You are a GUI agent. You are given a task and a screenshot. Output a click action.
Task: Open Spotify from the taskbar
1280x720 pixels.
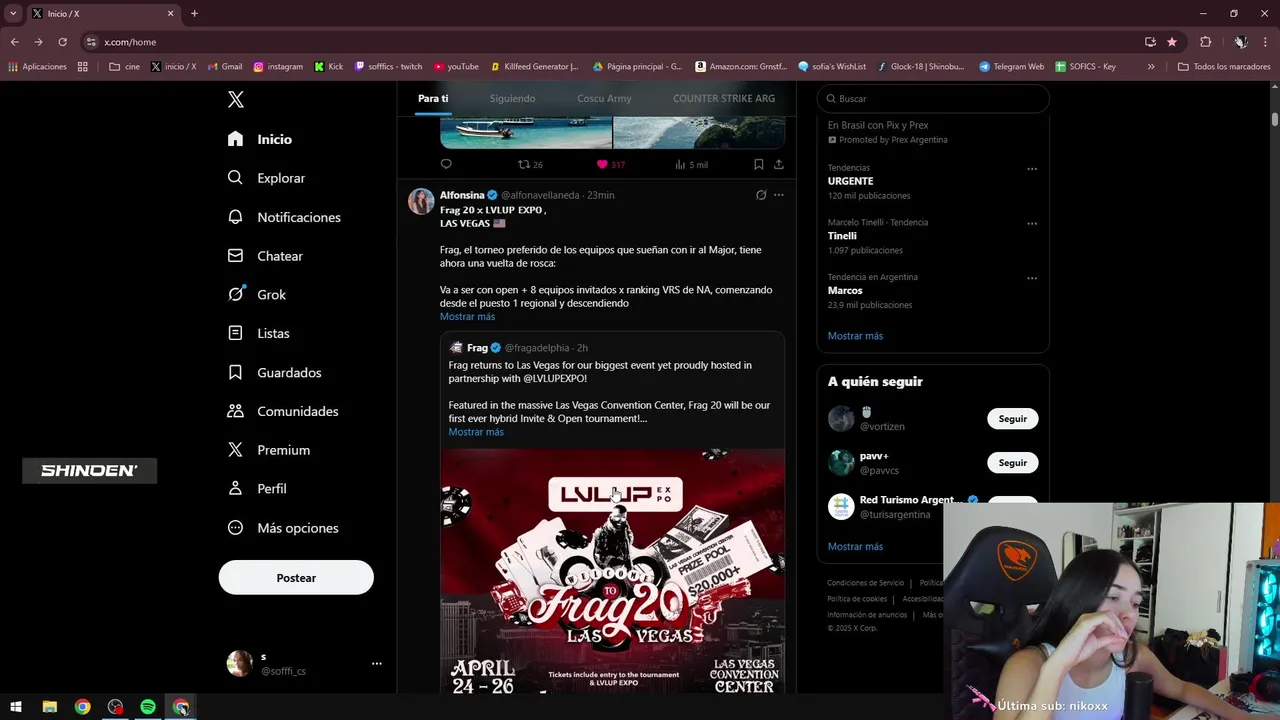coord(148,707)
